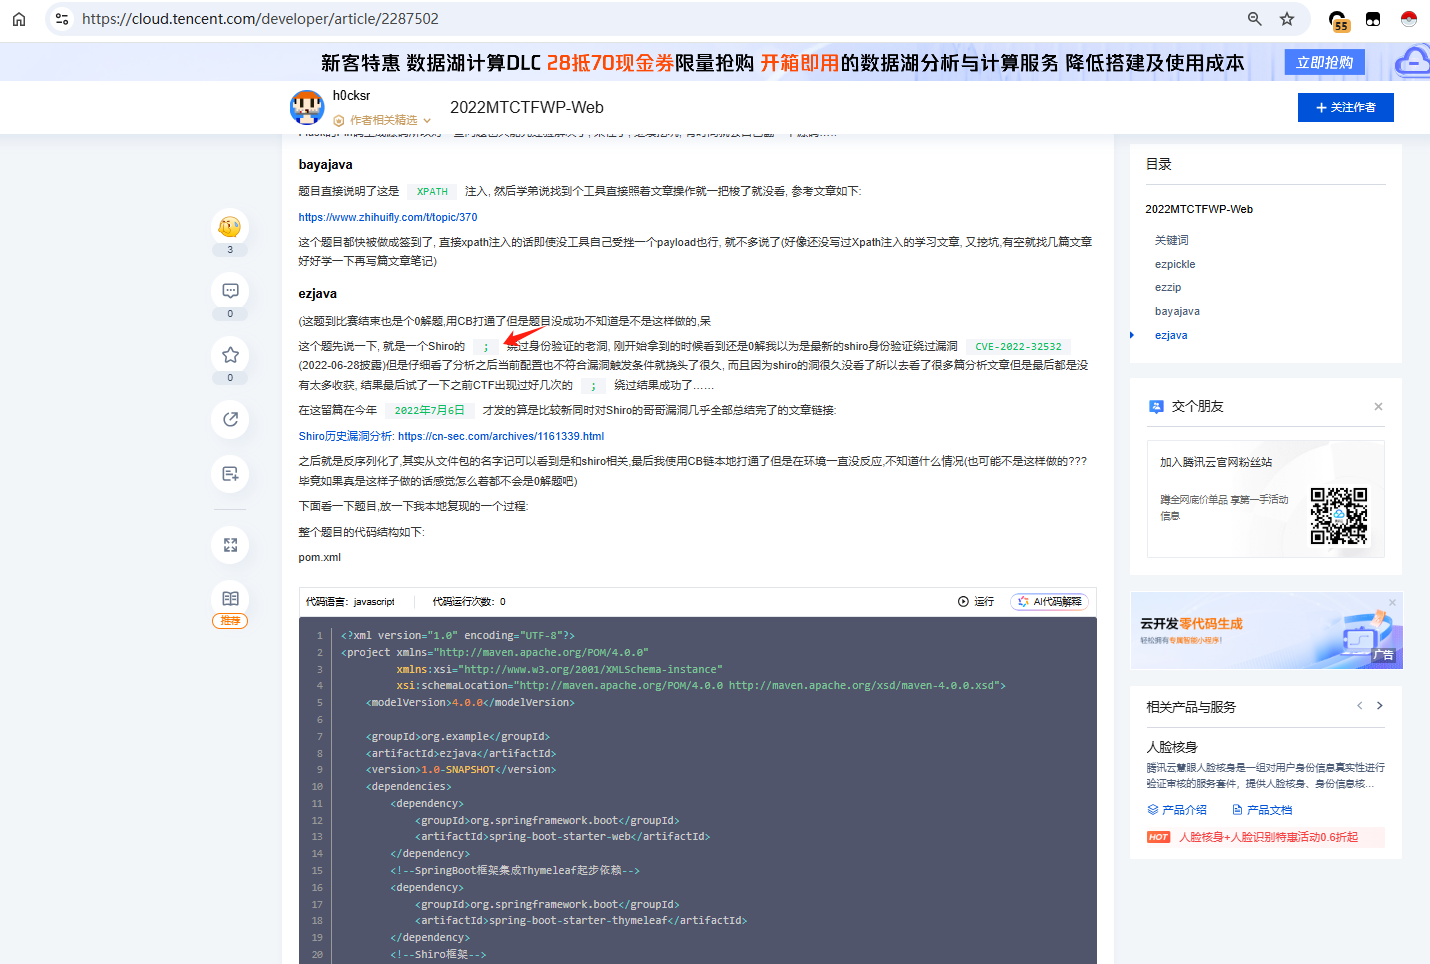Click the XPATH code tag
This screenshot has height=964, width=1430.
[432, 191]
